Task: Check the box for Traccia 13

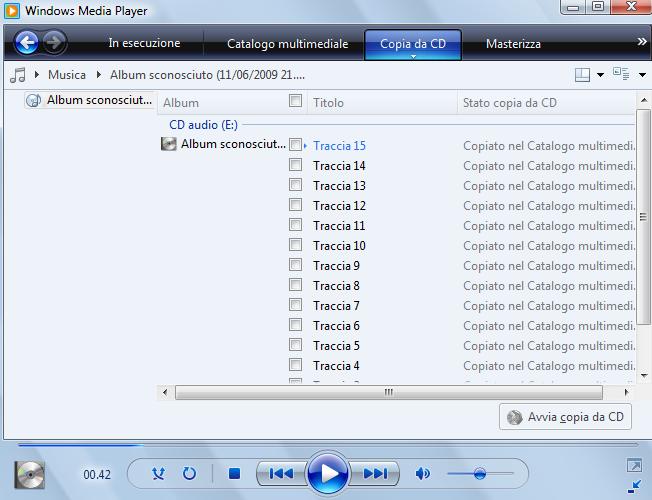Action: coord(295,184)
